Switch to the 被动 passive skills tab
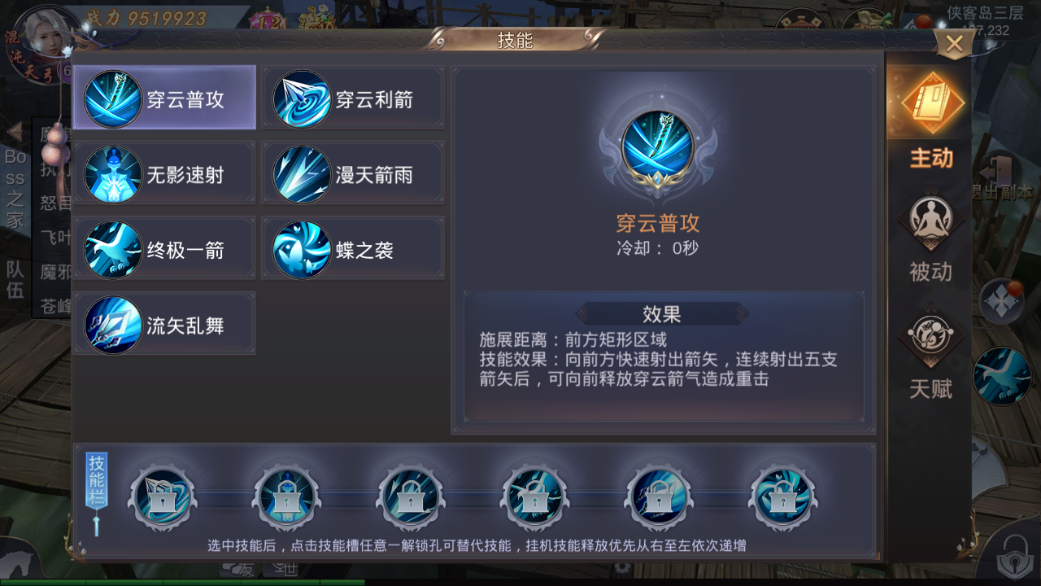This screenshot has height=586, width=1041. click(931, 239)
